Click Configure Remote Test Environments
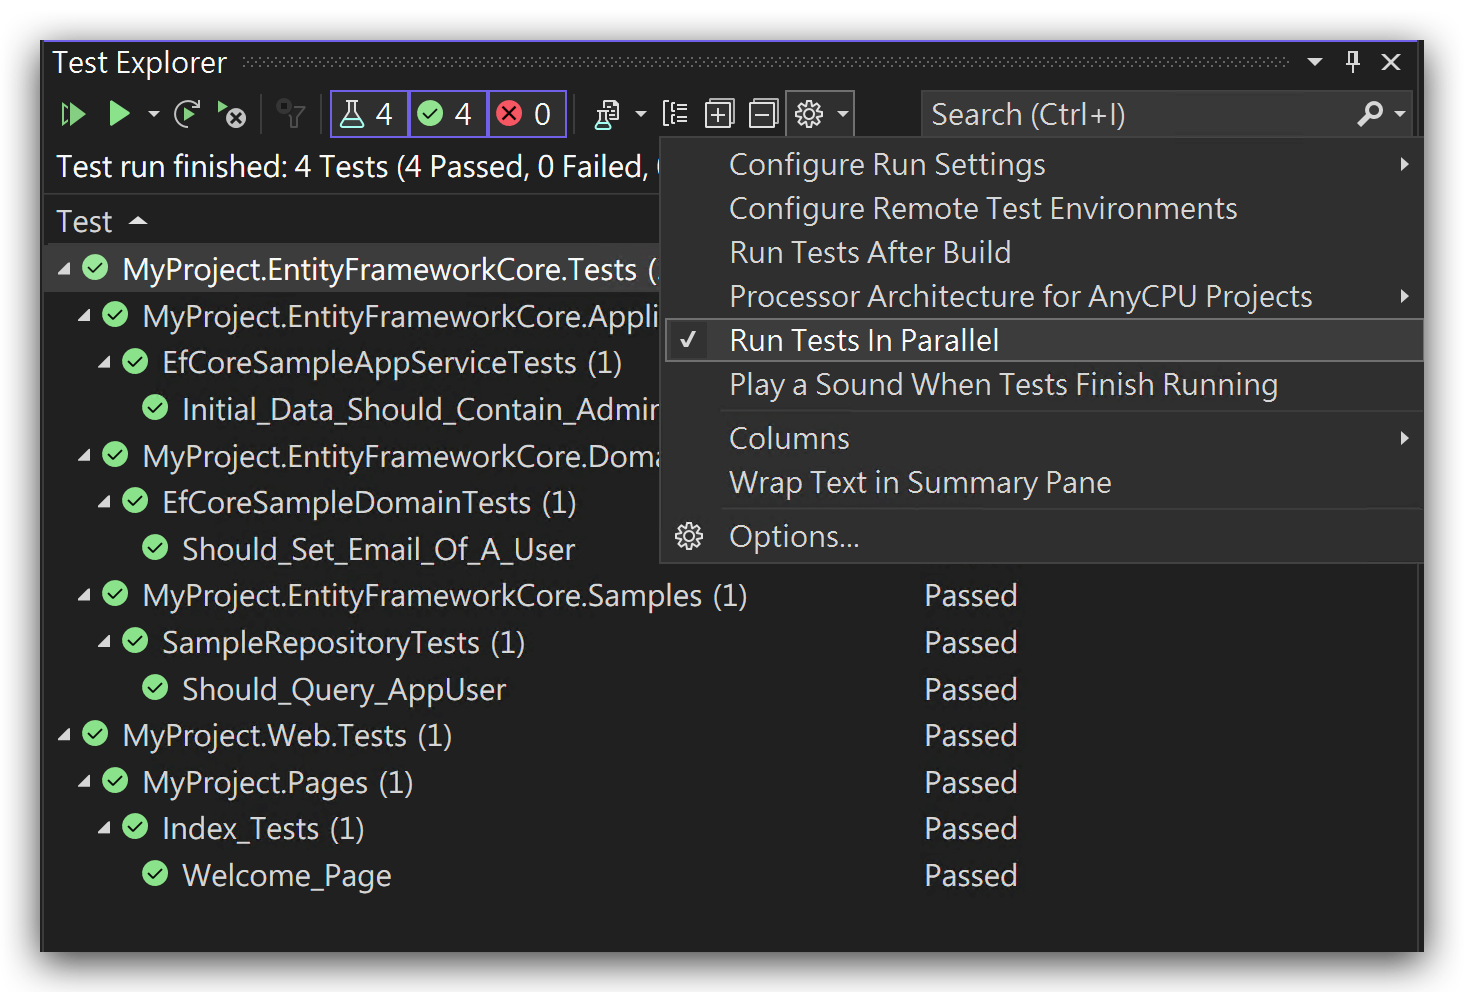Image resolution: width=1464 pixels, height=992 pixels. [x=983, y=208]
